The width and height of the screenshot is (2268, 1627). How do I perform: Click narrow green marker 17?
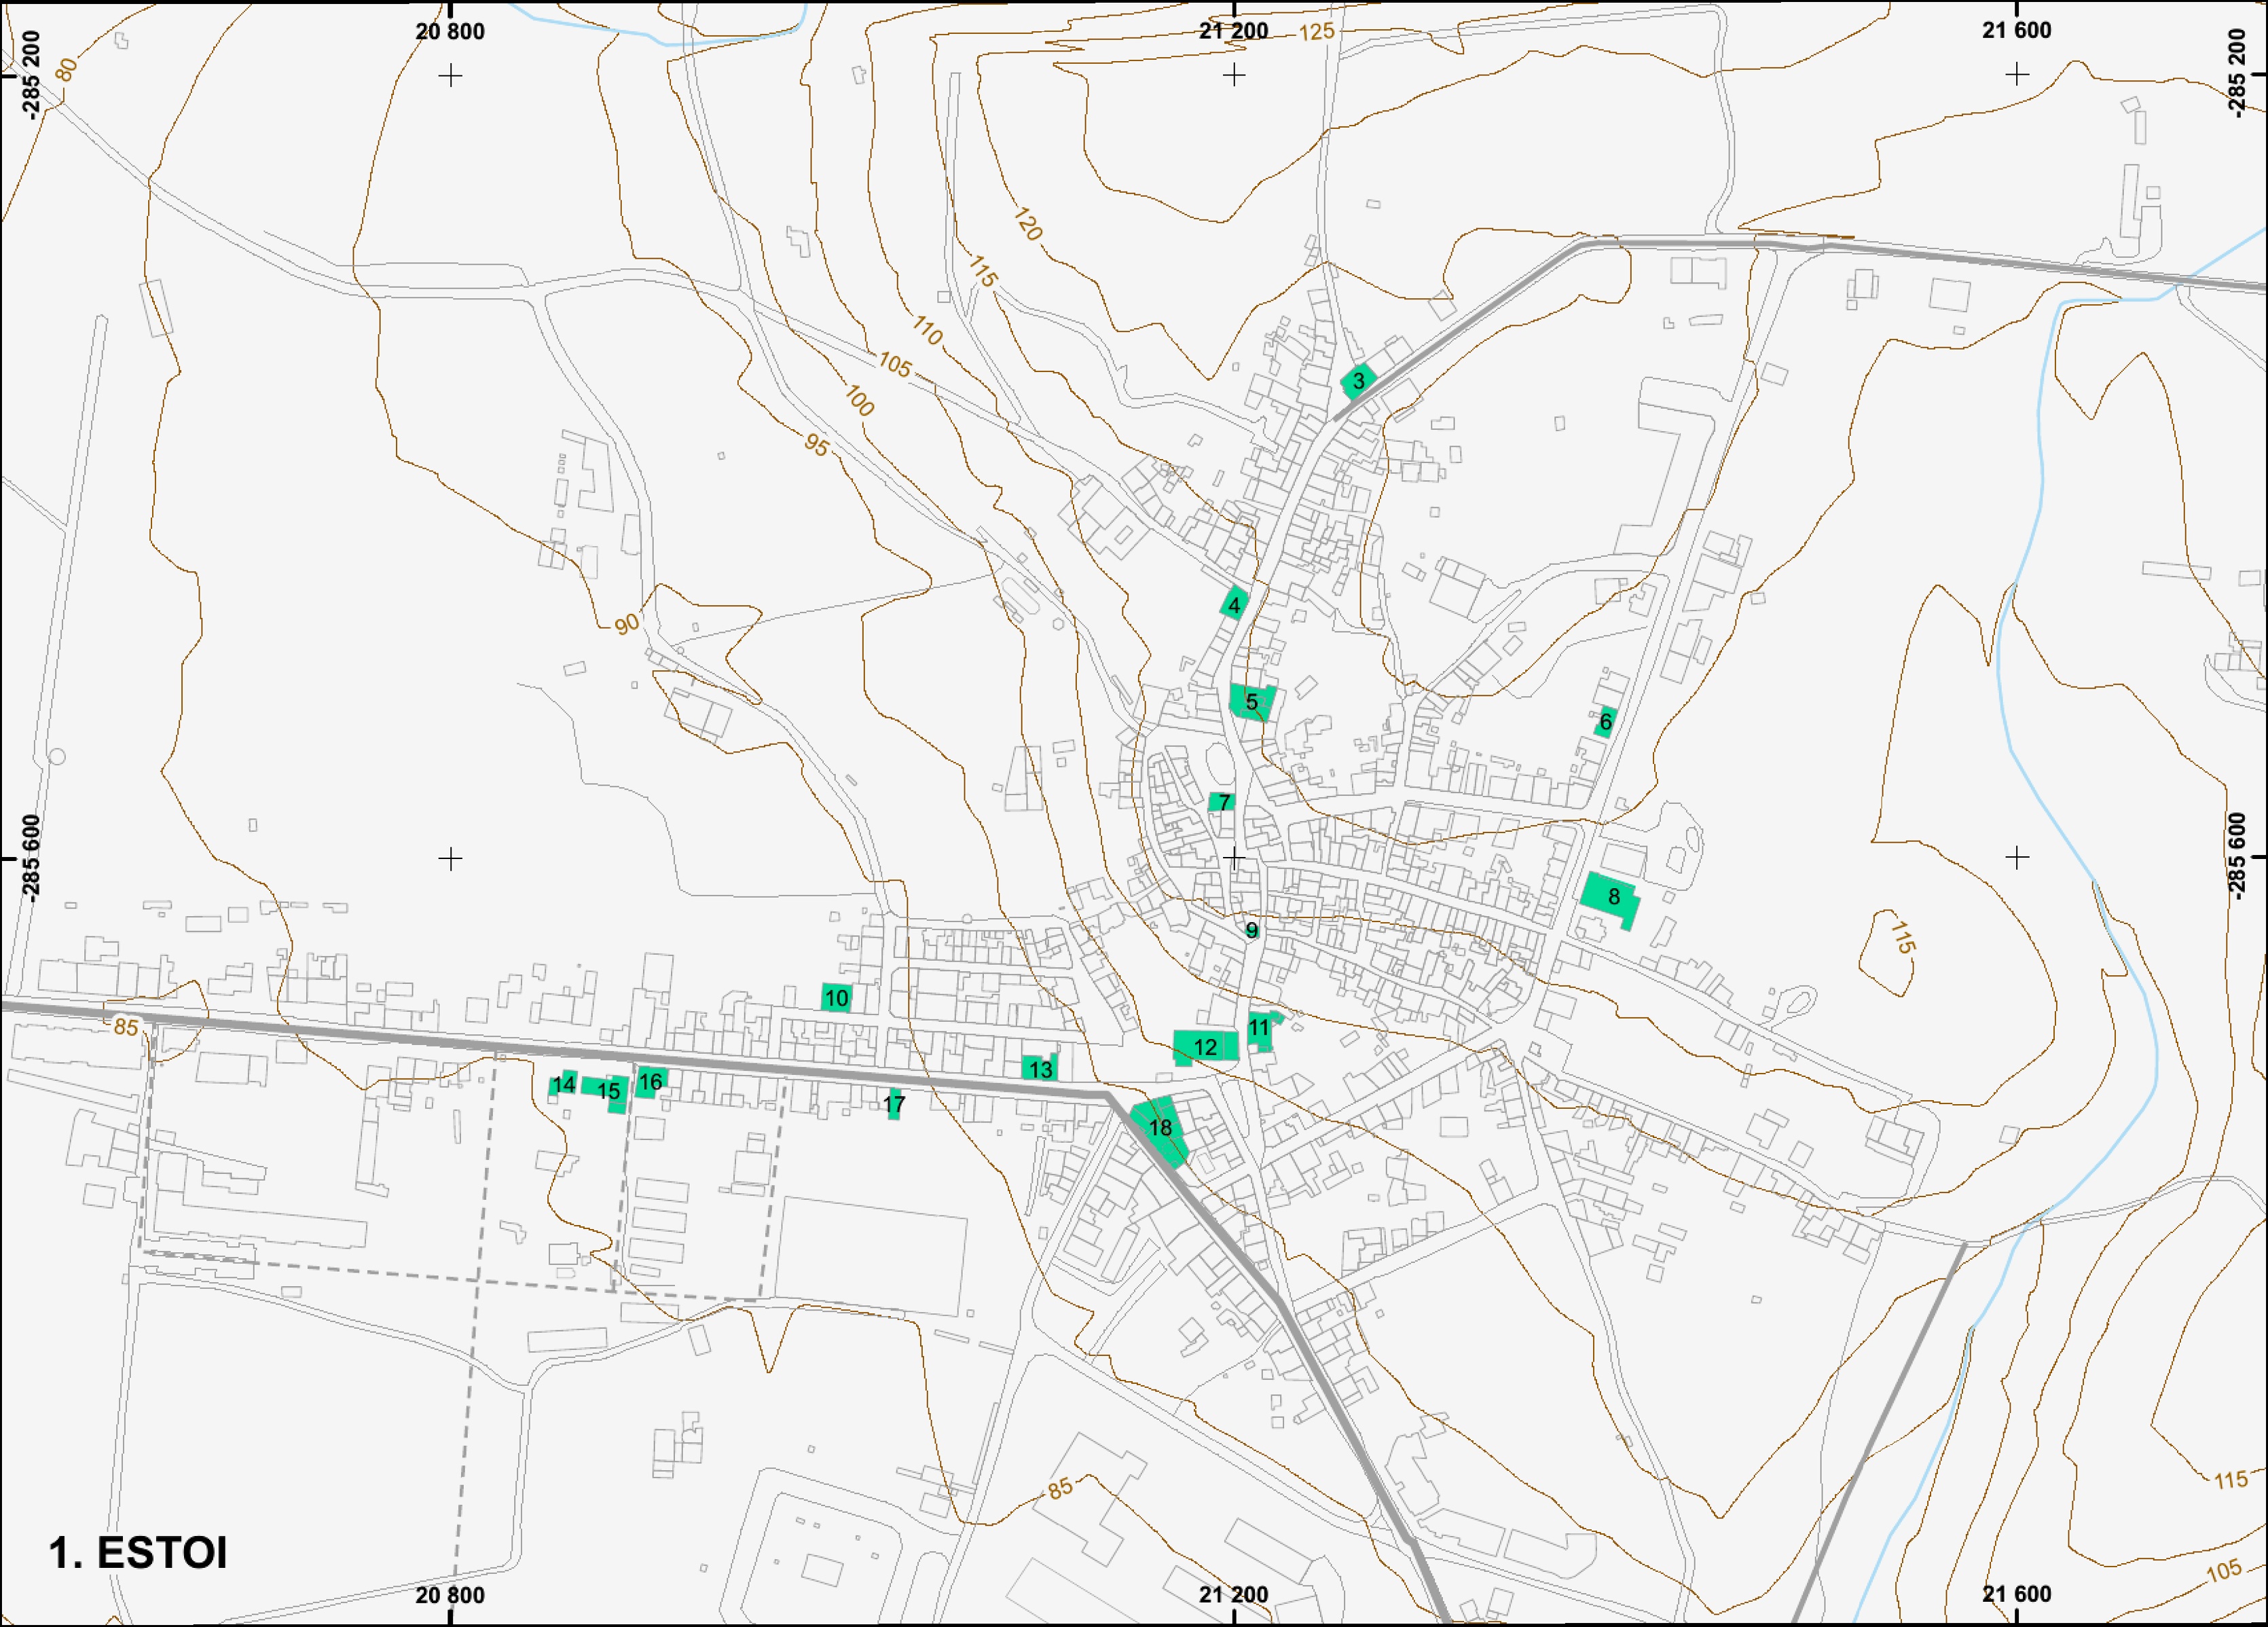(894, 1104)
